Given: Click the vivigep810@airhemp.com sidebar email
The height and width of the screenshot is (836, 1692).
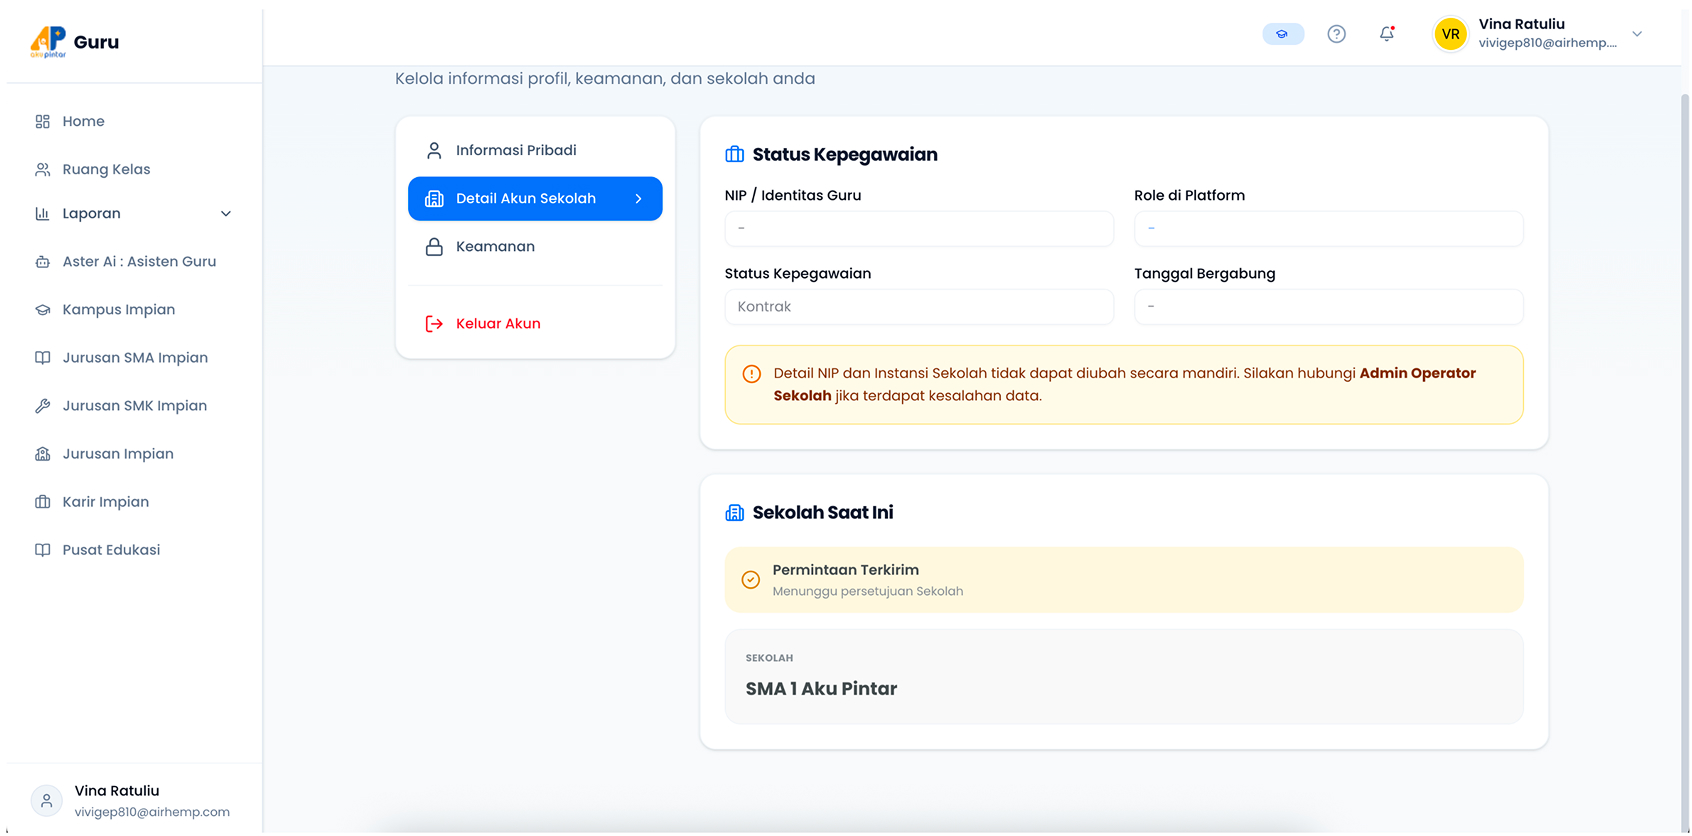Looking at the screenshot, I should click(152, 813).
